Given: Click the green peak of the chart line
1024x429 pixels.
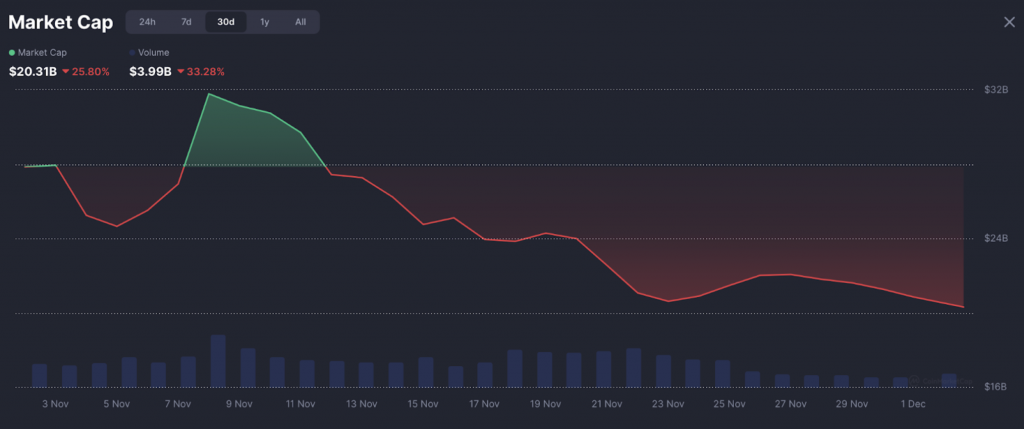Looking at the screenshot, I should (208, 94).
